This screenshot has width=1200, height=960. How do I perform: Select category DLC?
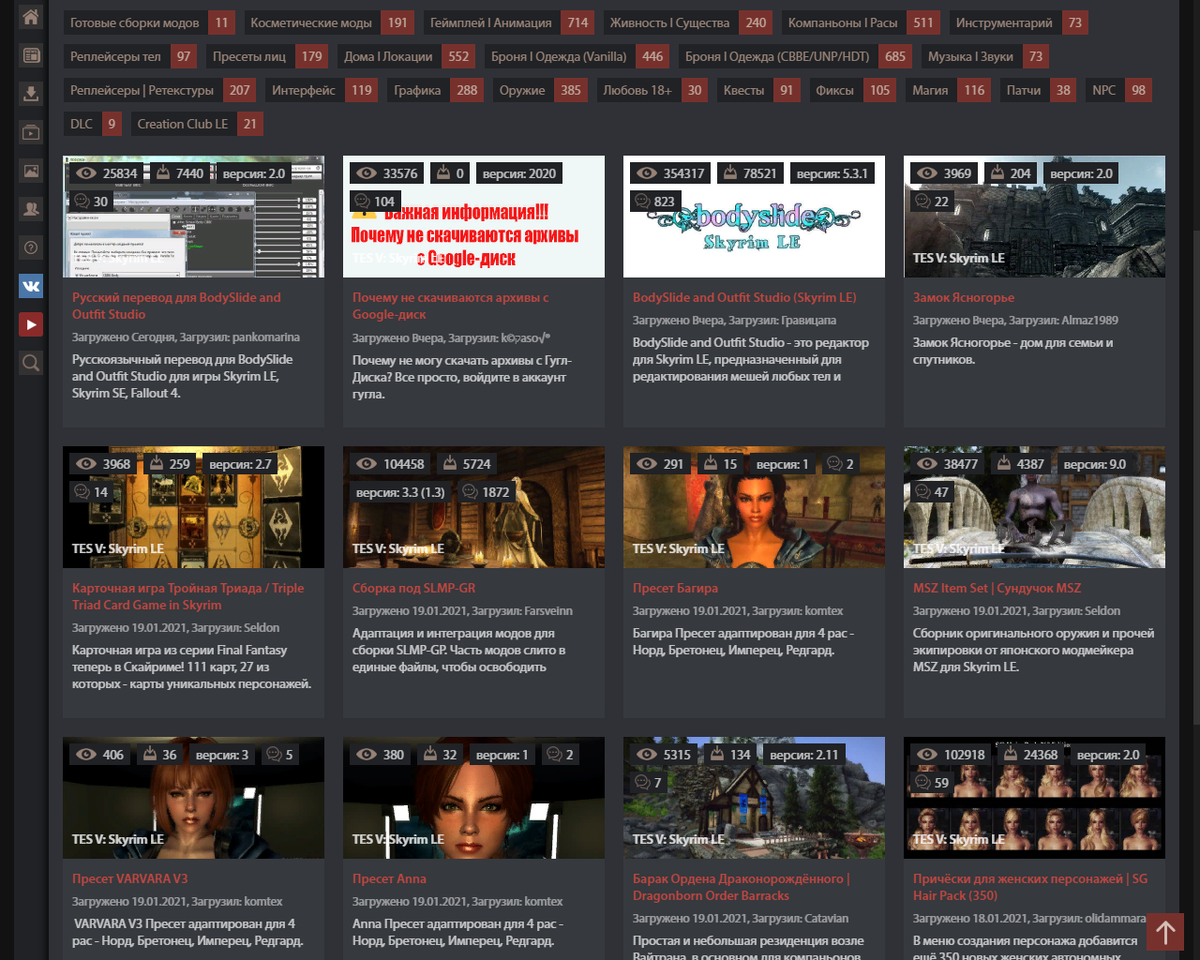coord(92,125)
